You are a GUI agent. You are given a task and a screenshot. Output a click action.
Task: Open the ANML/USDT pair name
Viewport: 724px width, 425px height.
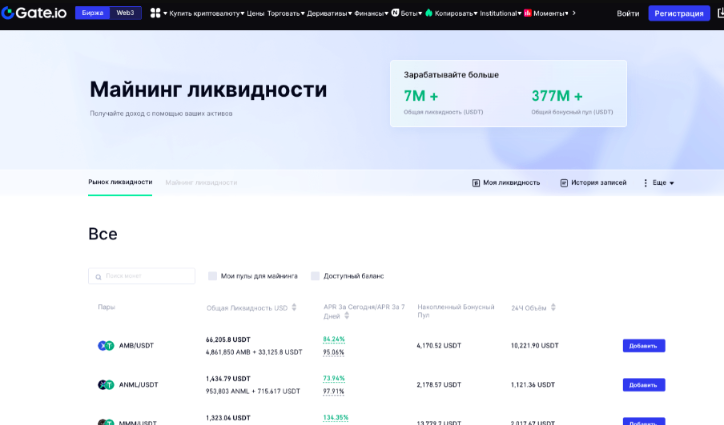tap(139, 385)
